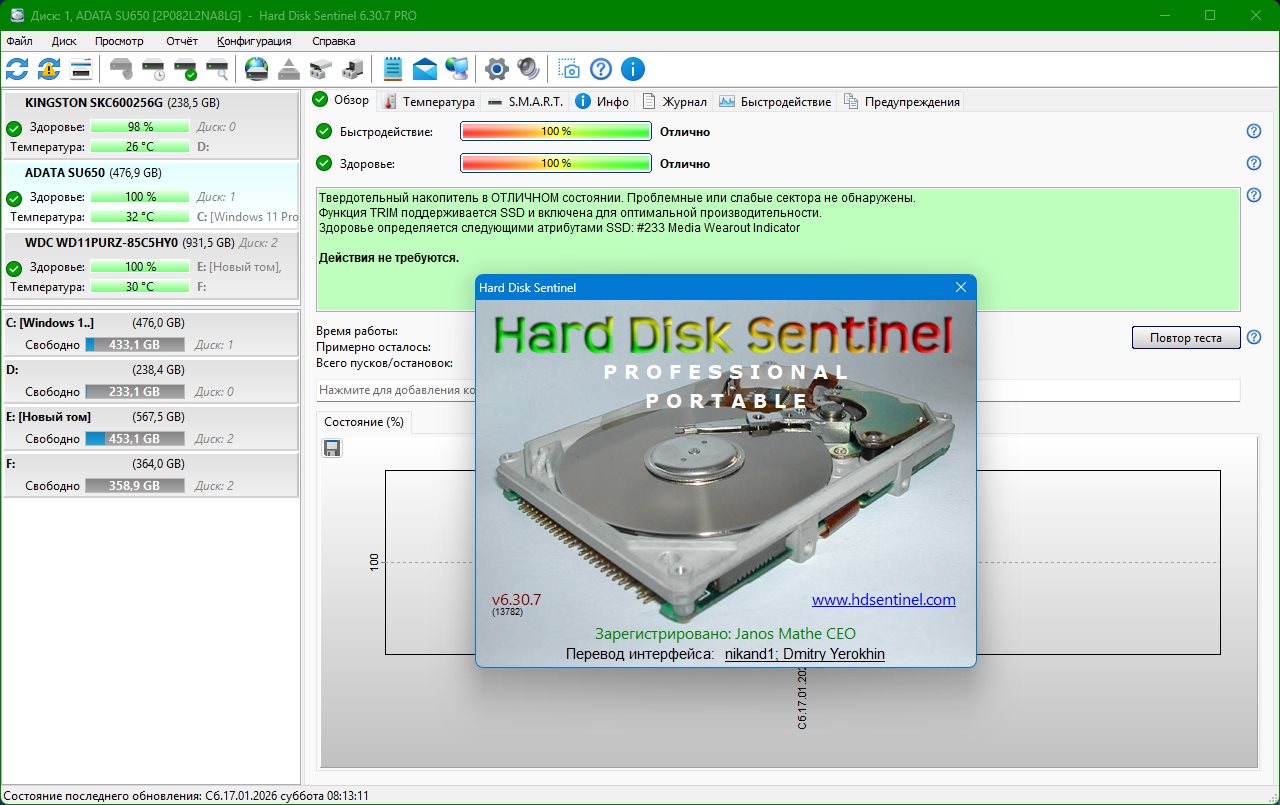Viewport: 1280px width, 805px height.
Task: Click the send email envelope icon
Action: pos(425,69)
